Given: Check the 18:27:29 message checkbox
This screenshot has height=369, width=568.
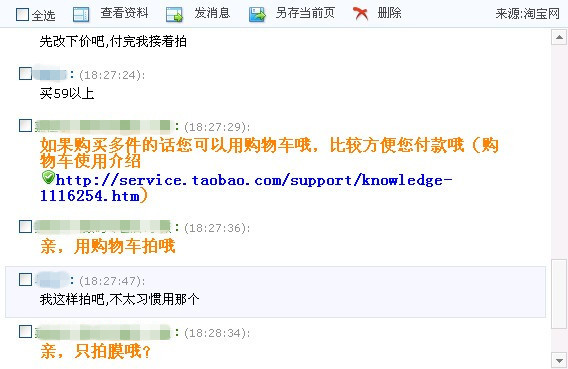Looking at the screenshot, I should click(x=25, y=126).
